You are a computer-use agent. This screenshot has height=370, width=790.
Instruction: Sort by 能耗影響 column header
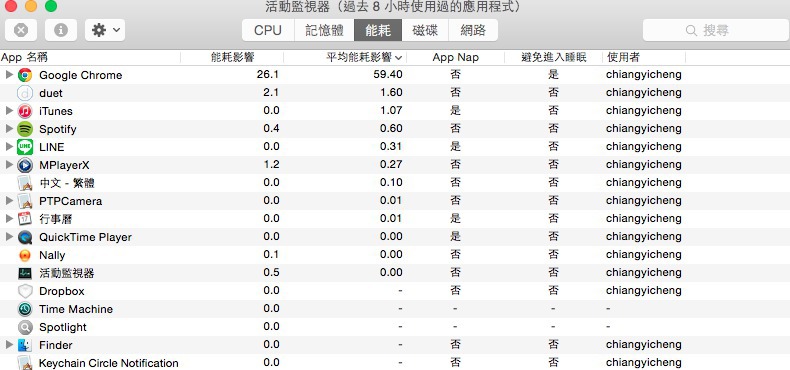(x=232, y=57)
